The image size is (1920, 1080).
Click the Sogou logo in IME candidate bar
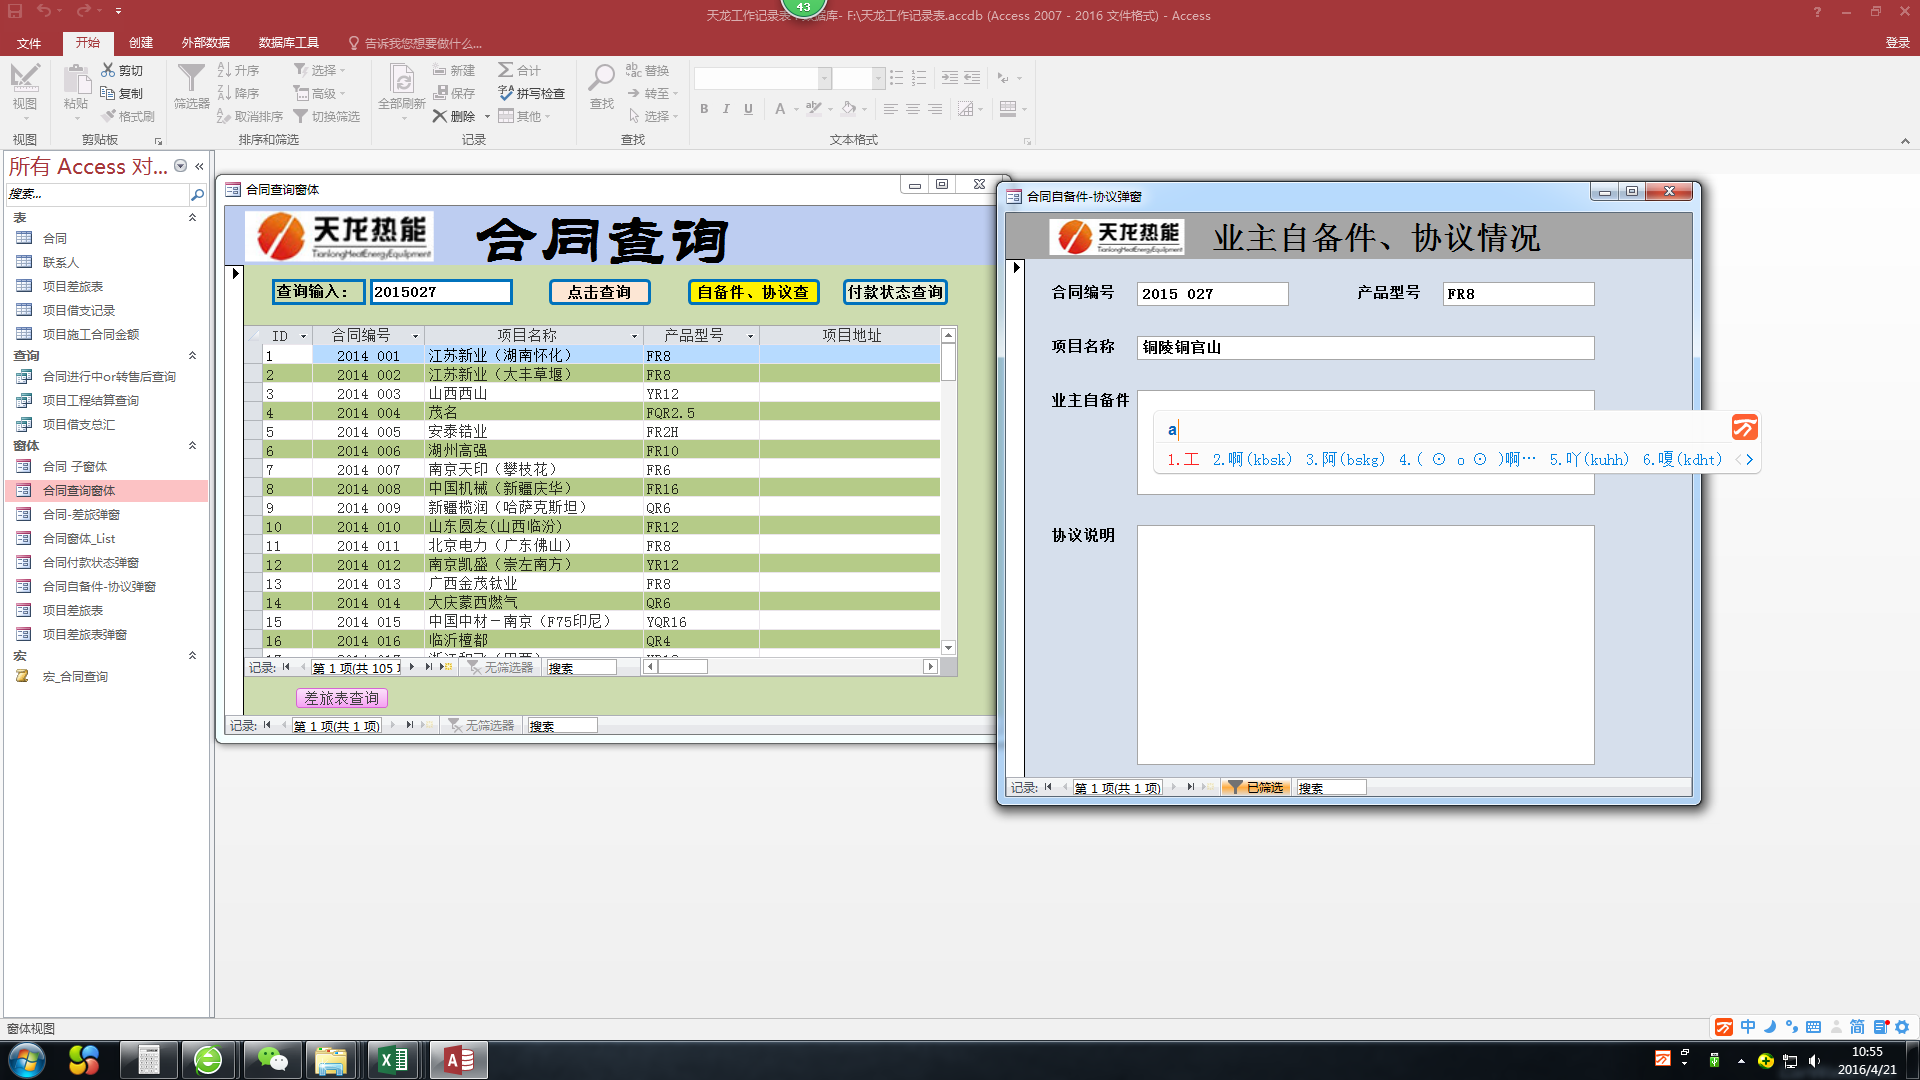tap(1744, 428)
